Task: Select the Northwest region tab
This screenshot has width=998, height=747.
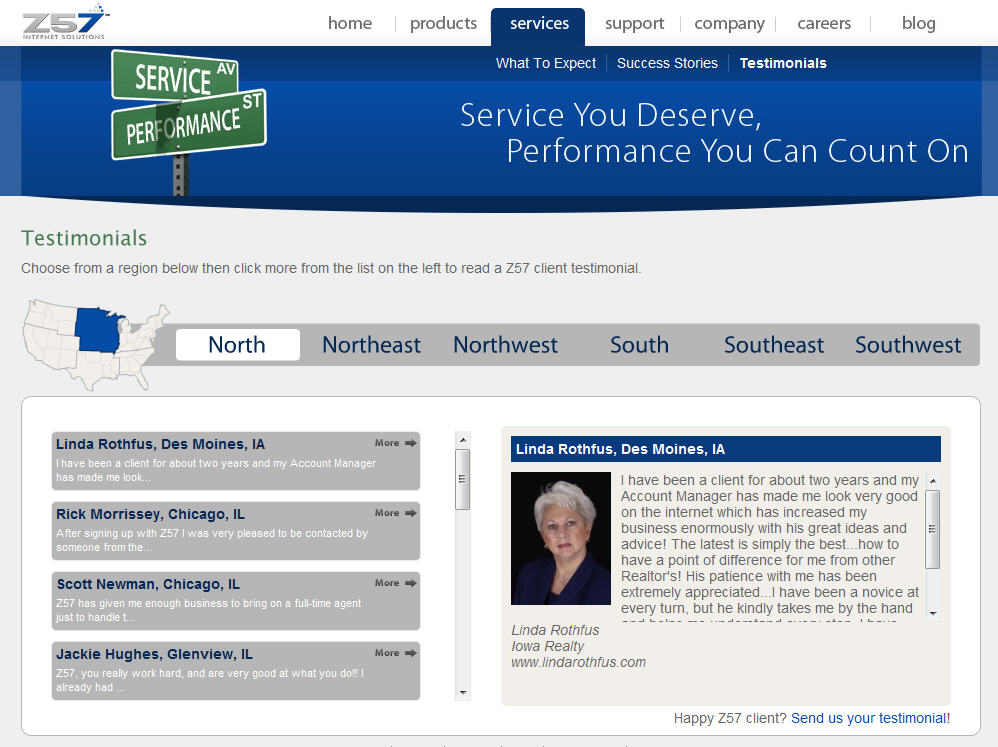Action: tap(505, 345)
